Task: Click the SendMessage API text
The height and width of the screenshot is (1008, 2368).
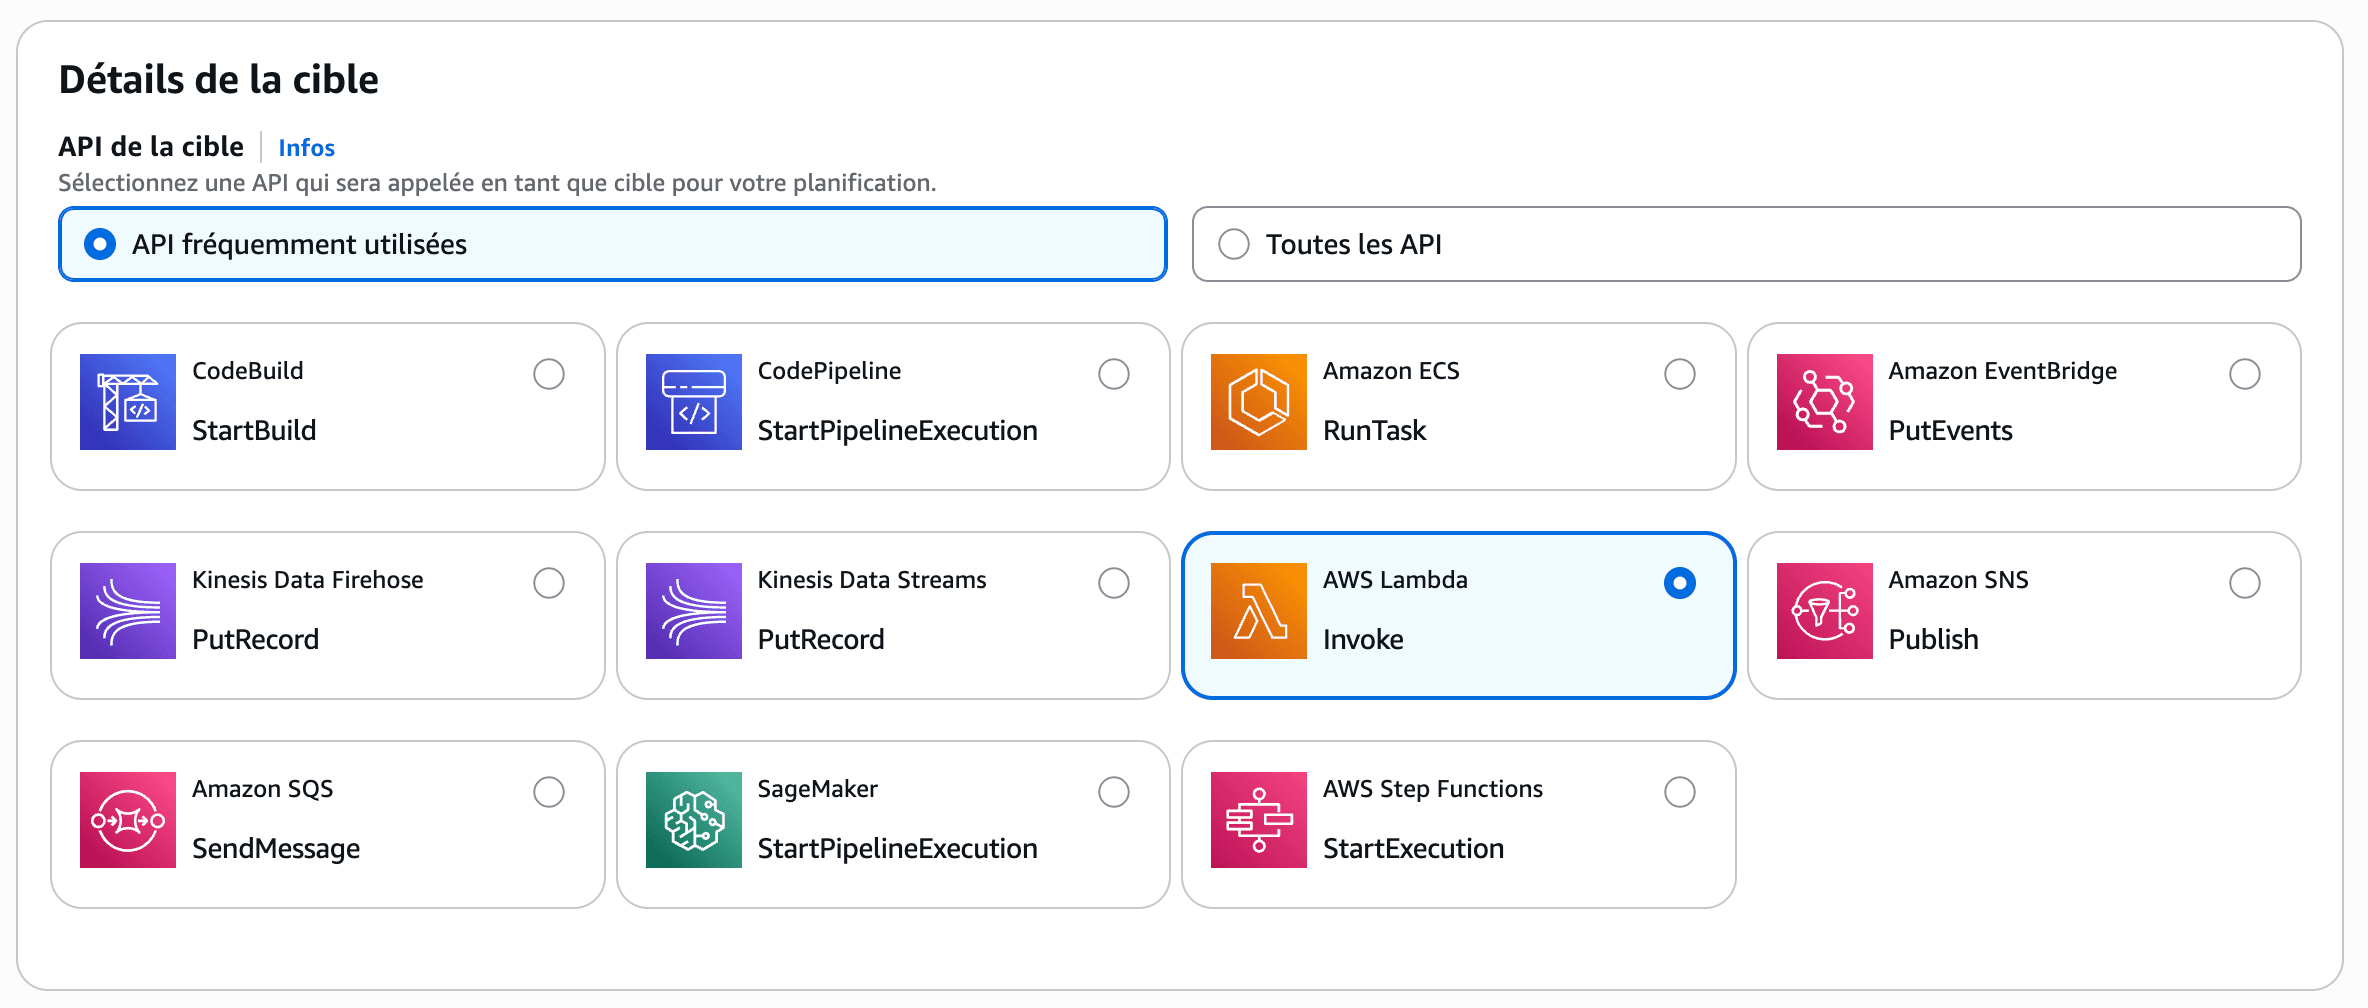Action: coord(276,849)
